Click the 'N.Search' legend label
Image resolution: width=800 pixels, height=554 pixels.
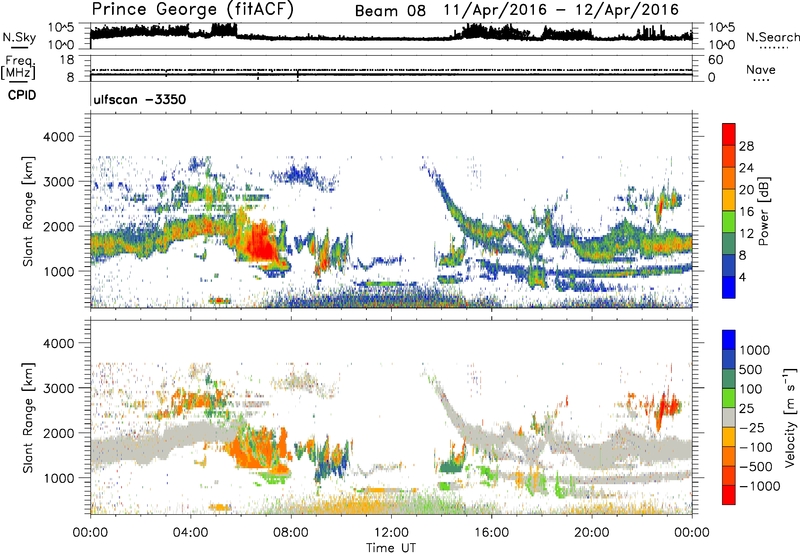click(772, 37)
